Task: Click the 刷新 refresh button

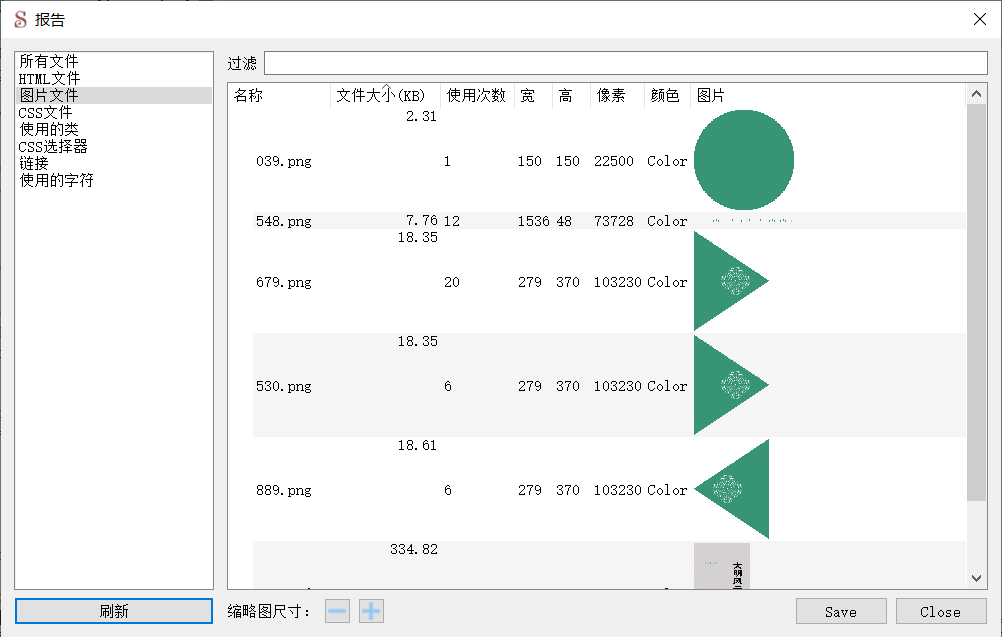Action: [x=113, y=611]
